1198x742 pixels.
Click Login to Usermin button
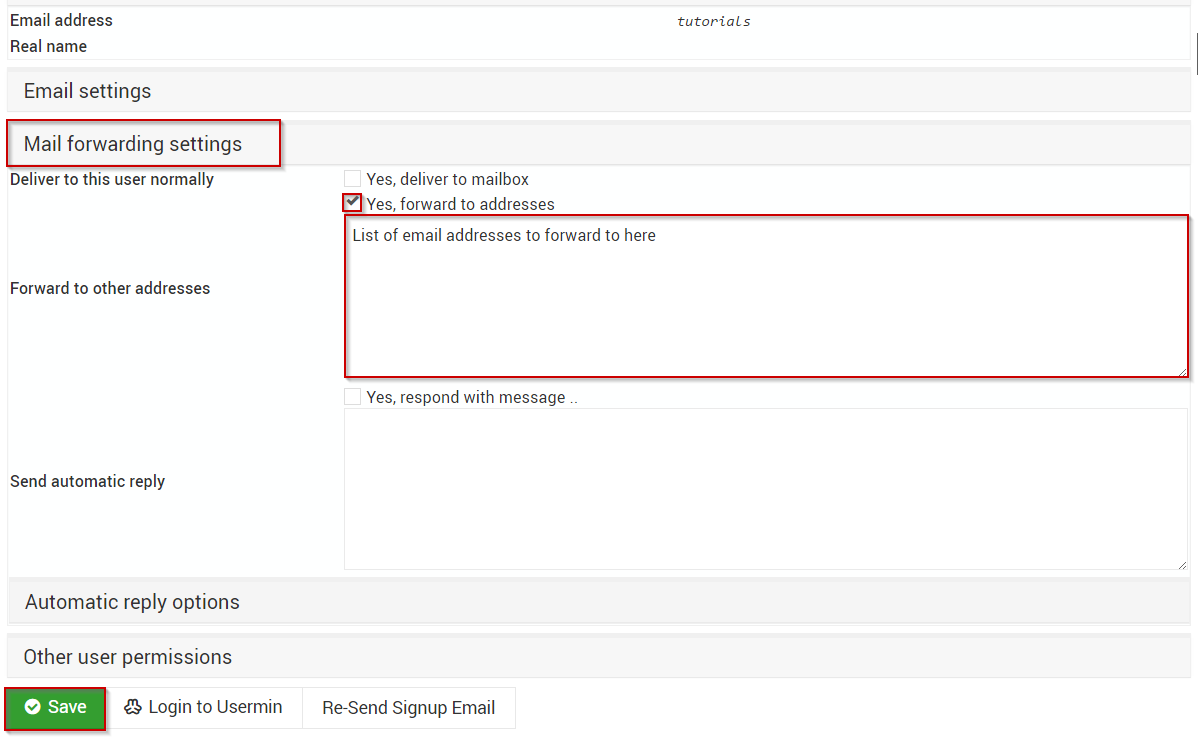[x=204, y=708]
